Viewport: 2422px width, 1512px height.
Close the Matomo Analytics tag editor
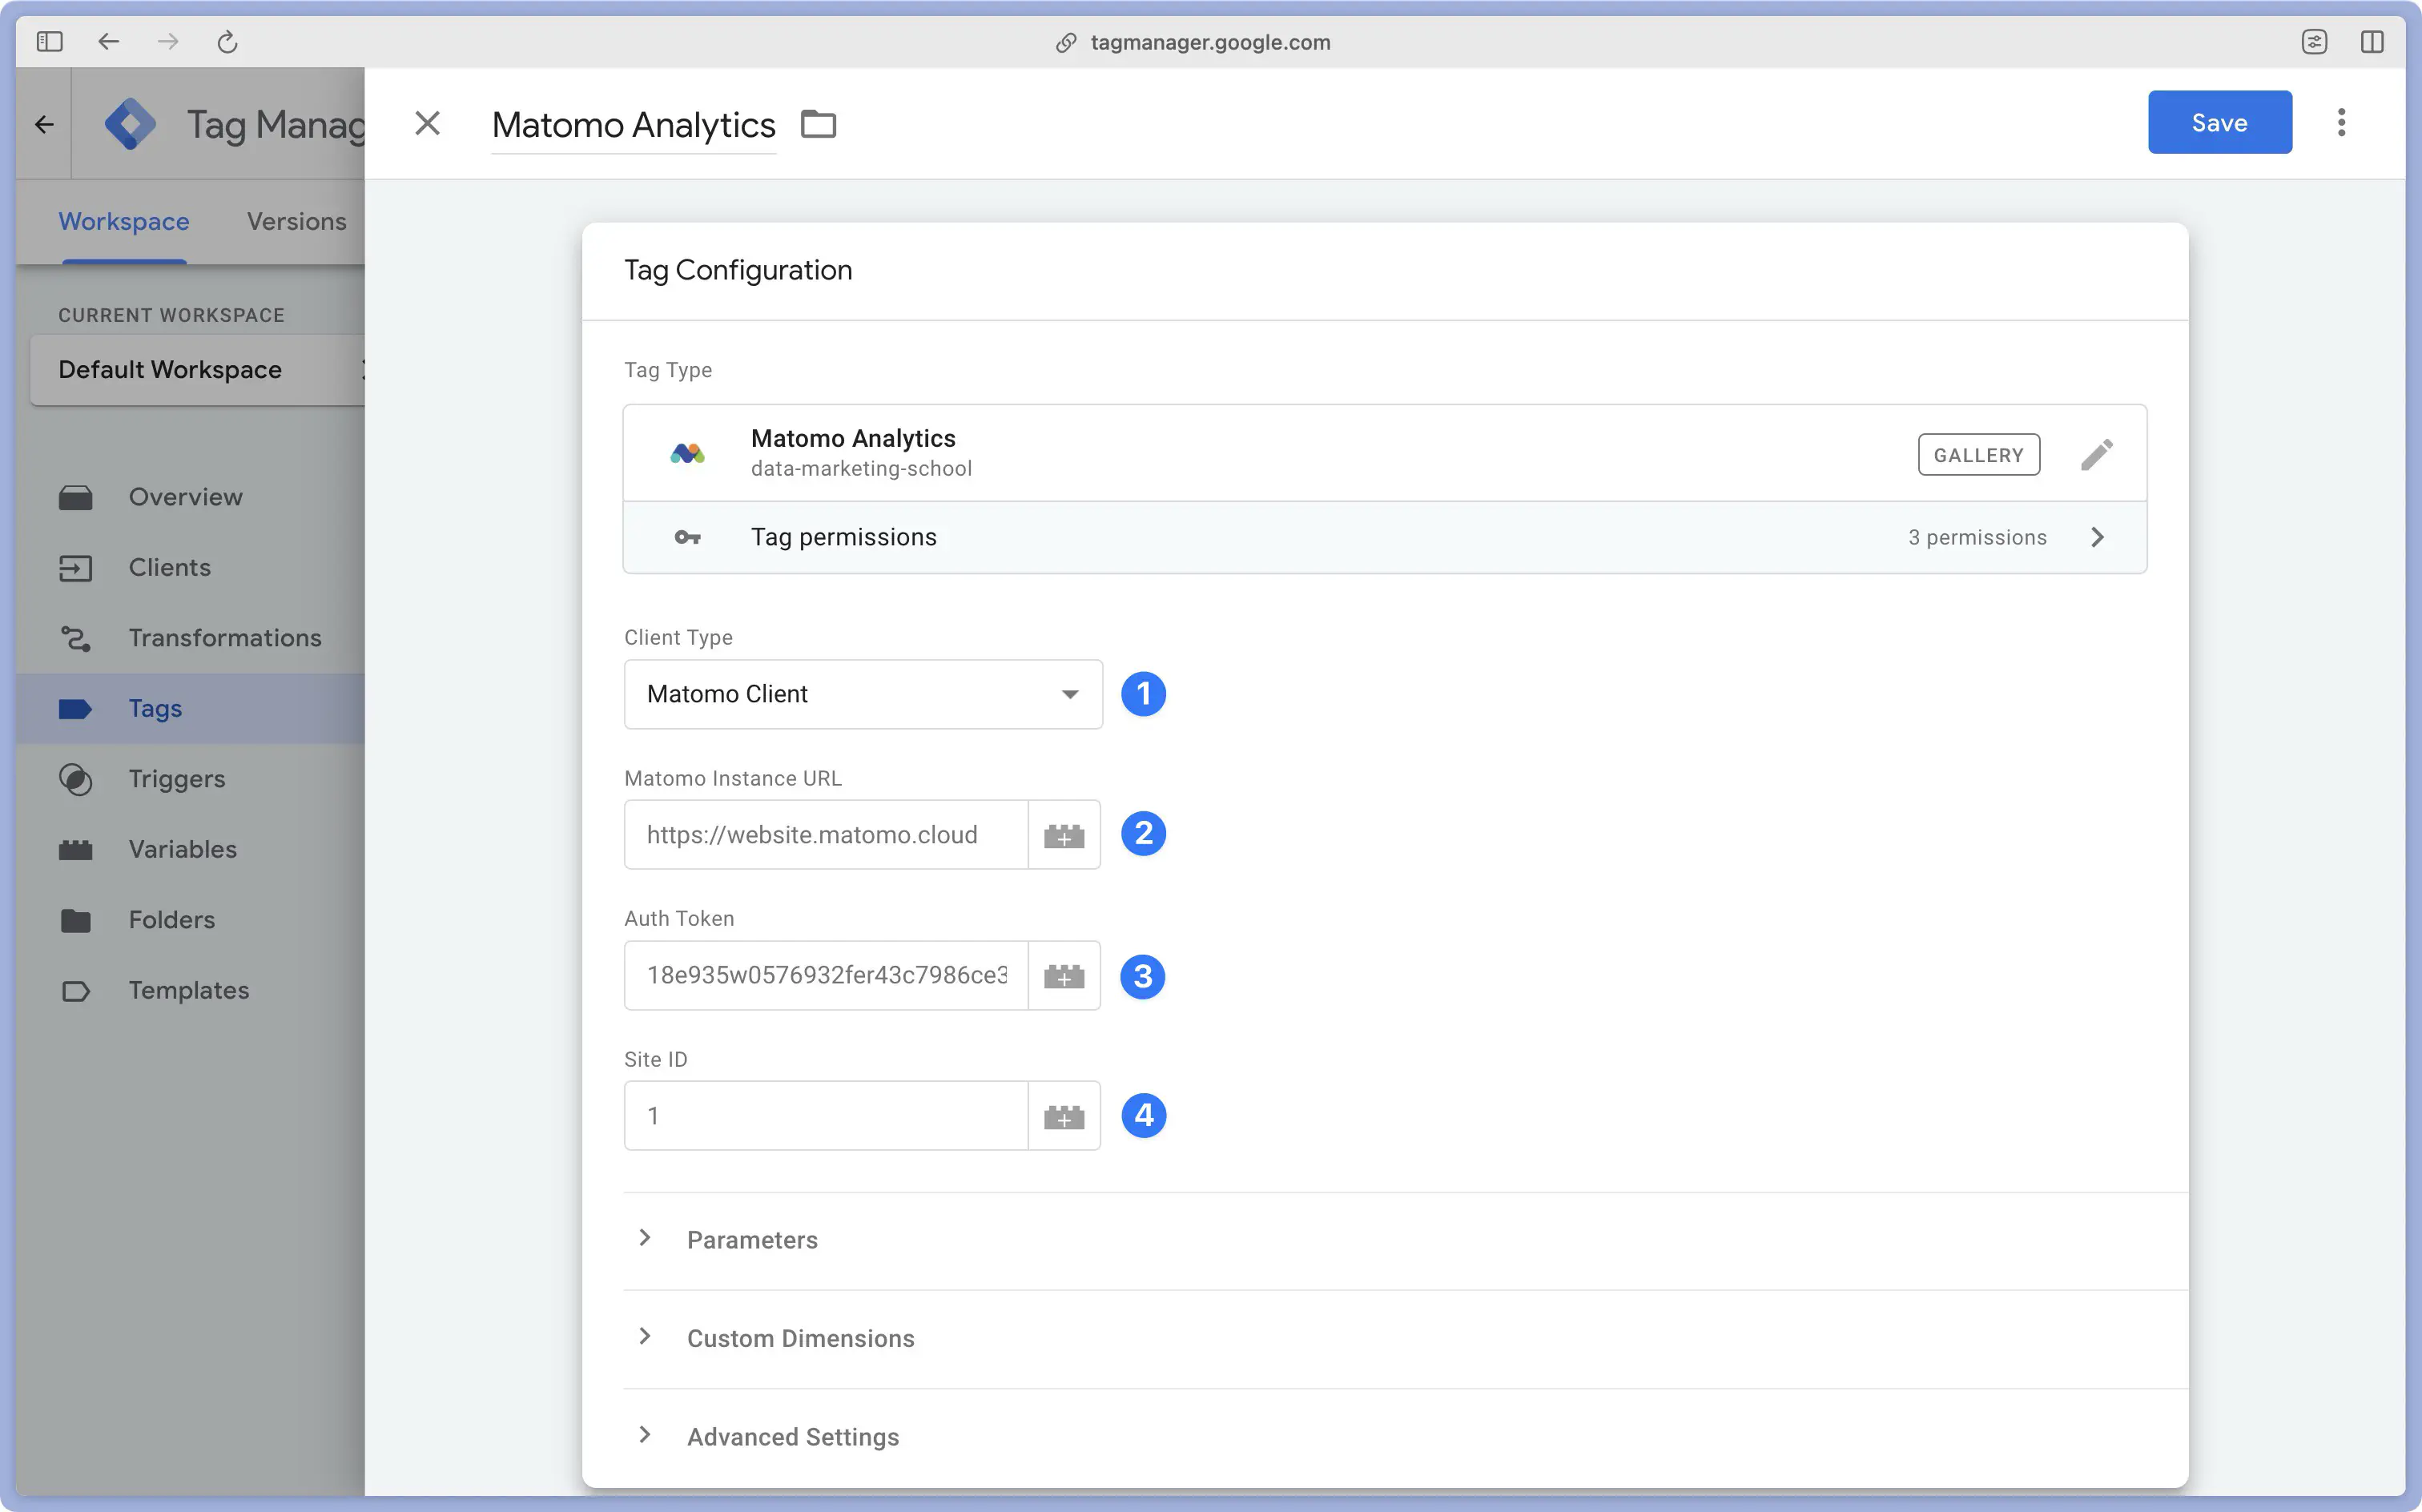coord(427,123)
